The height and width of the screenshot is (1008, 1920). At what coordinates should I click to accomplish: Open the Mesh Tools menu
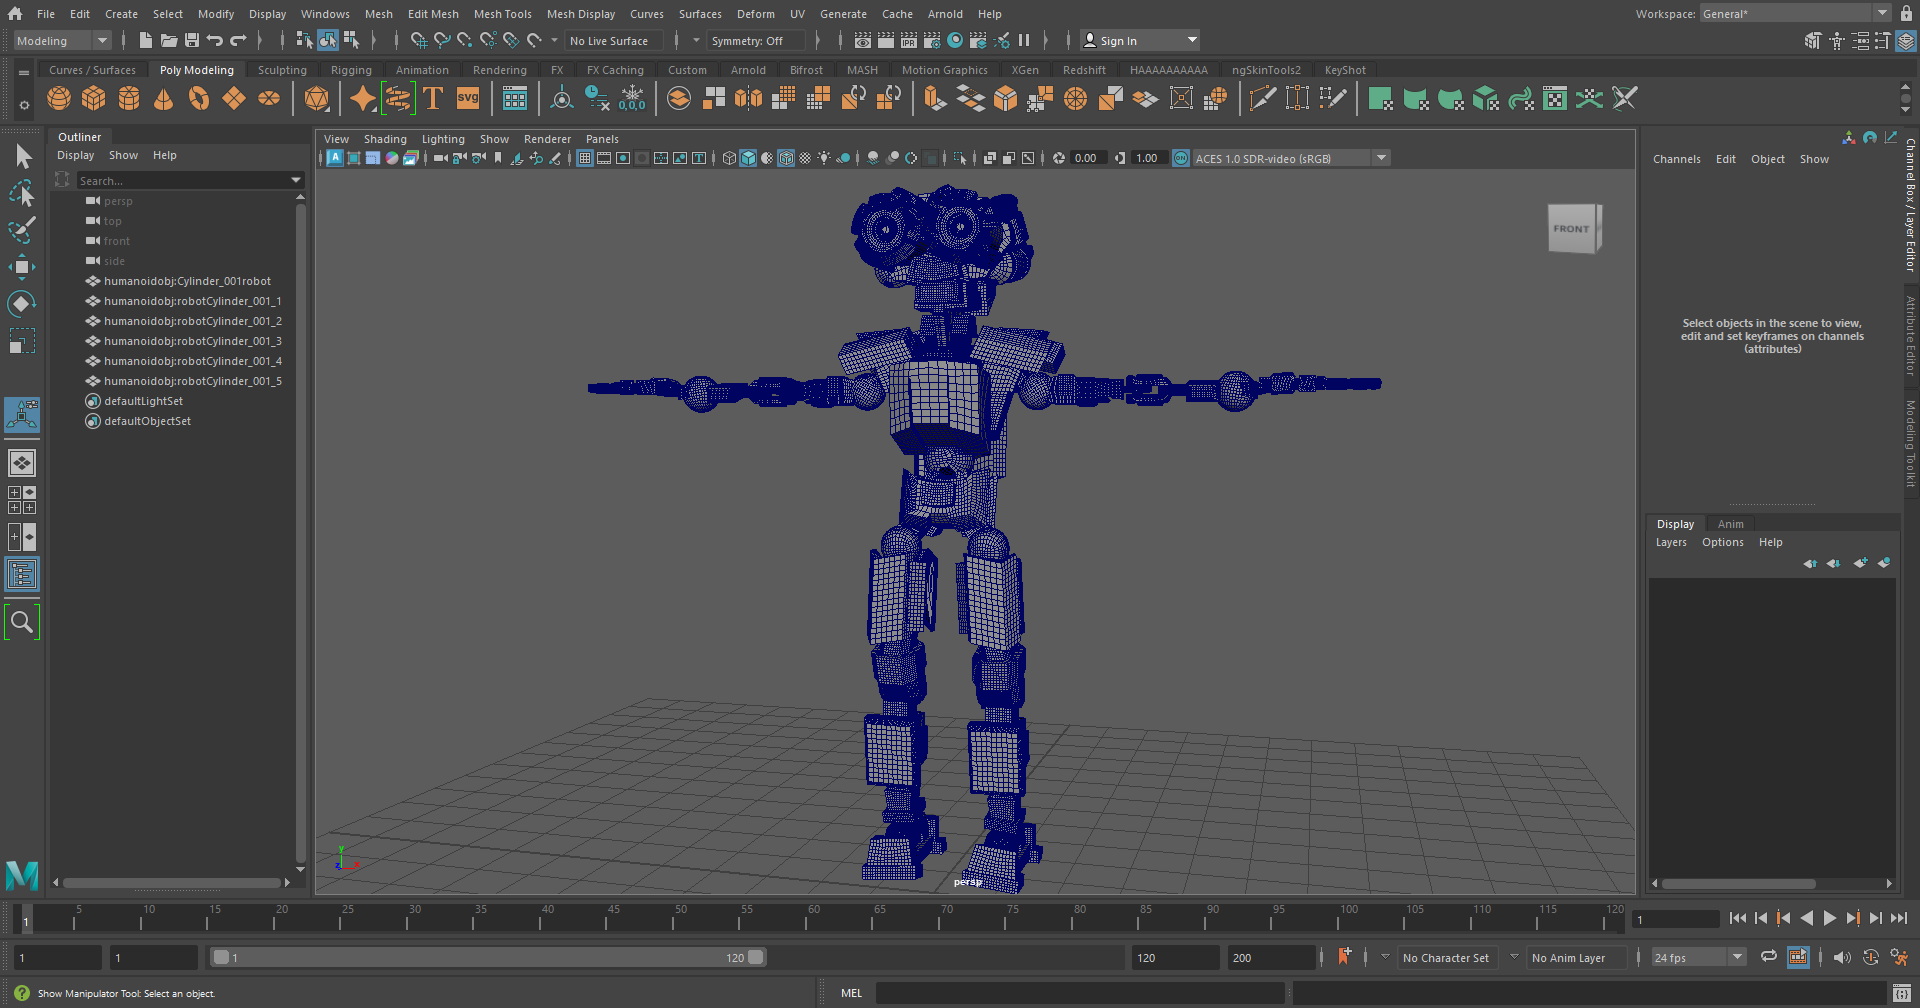pos(502,14)
